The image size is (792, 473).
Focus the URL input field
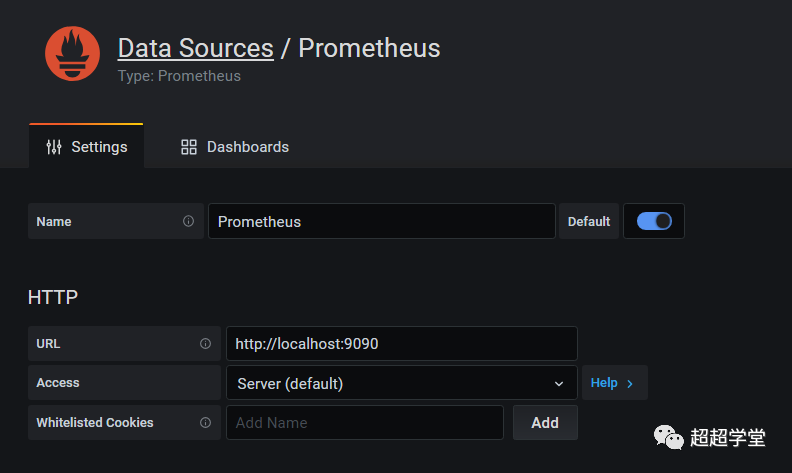point(401,343)
